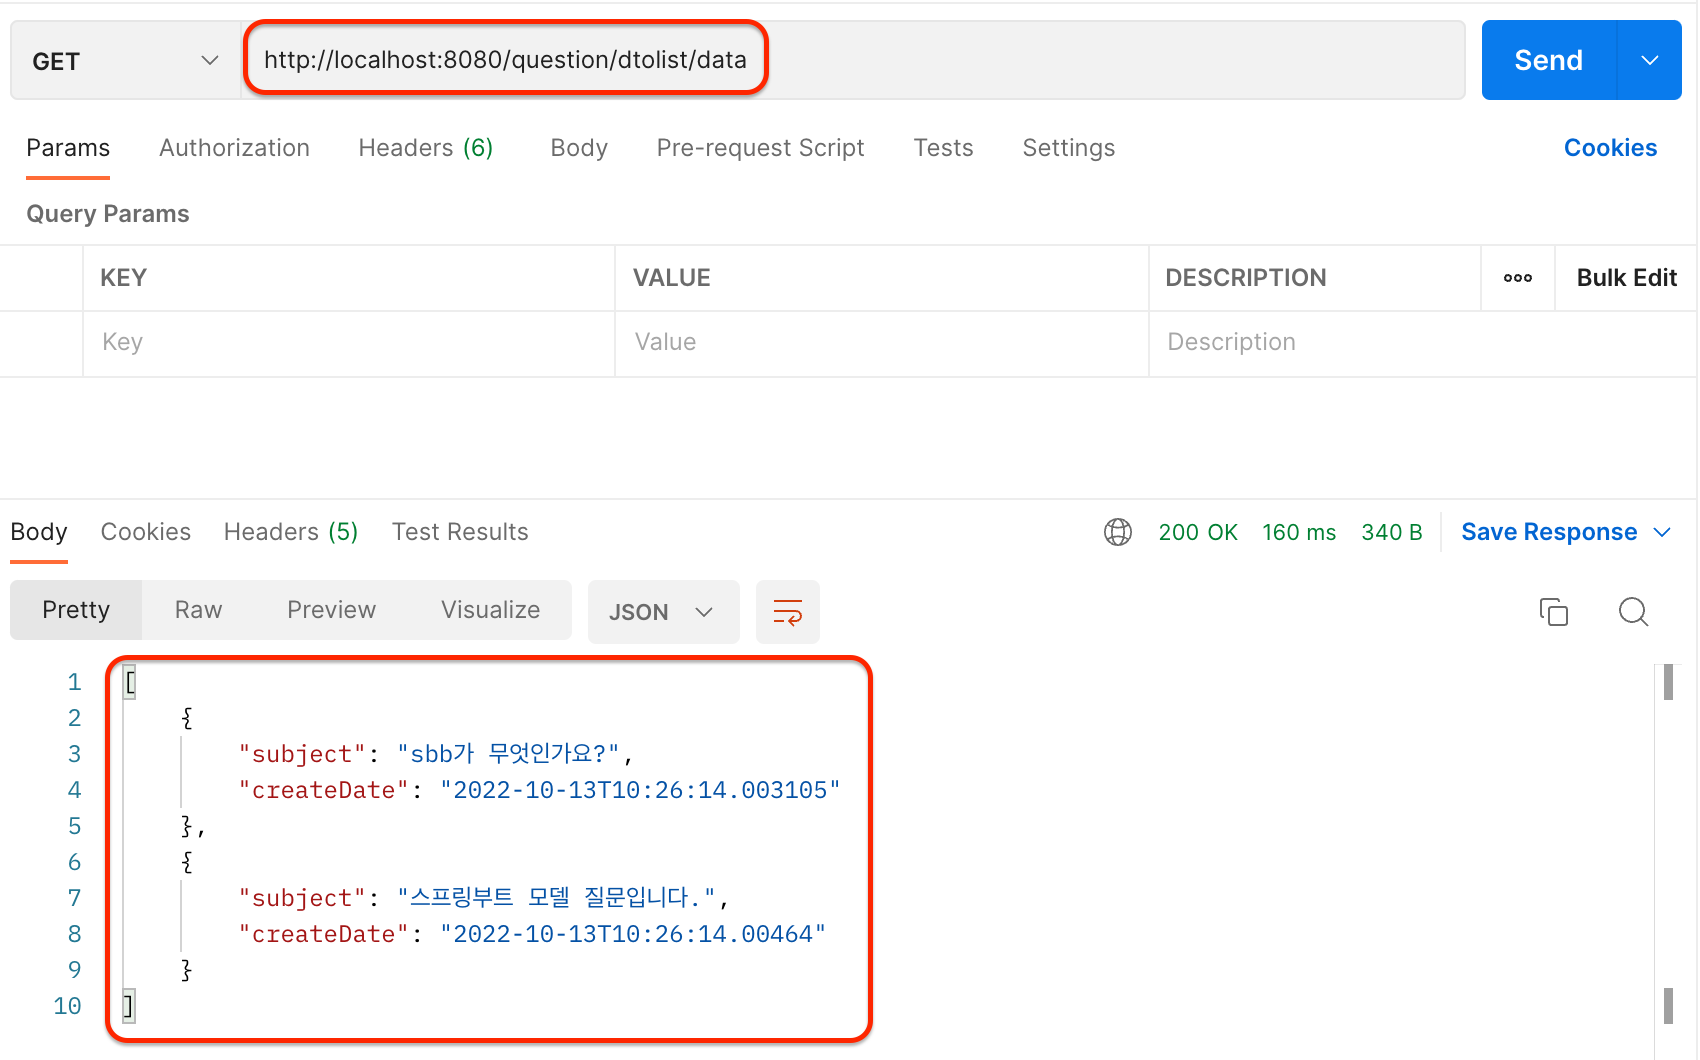Click the word-wrap toggle icon in the response toolbar
Screen dimensions: 1700x1060
pyautogui.click(x=788, y=612)
